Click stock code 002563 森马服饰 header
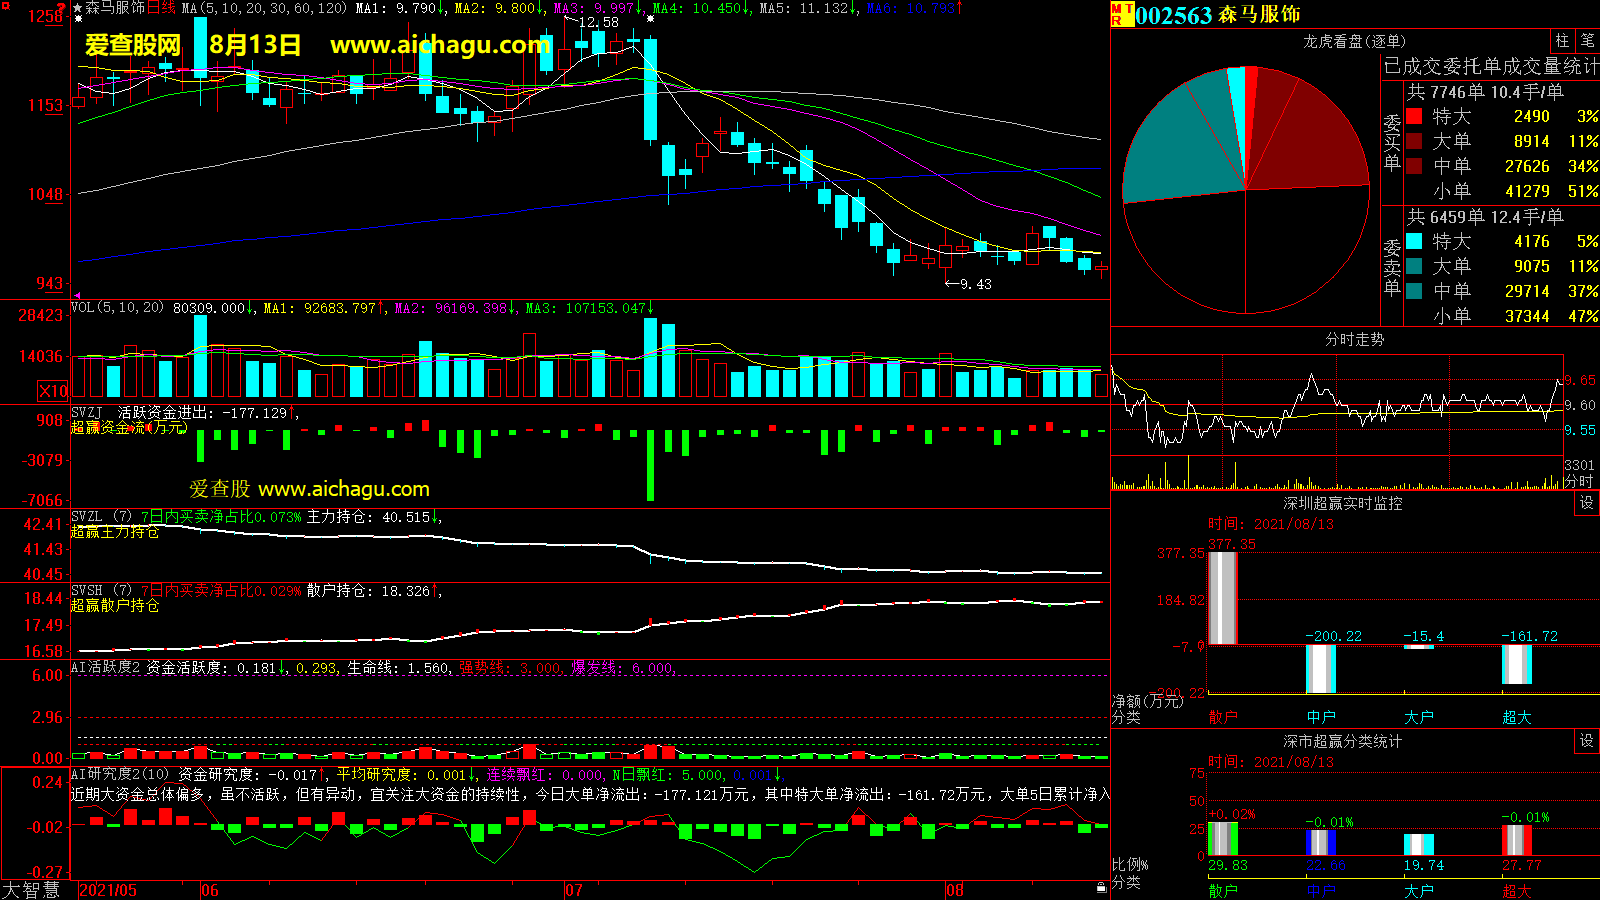 tap(1217, 15)
